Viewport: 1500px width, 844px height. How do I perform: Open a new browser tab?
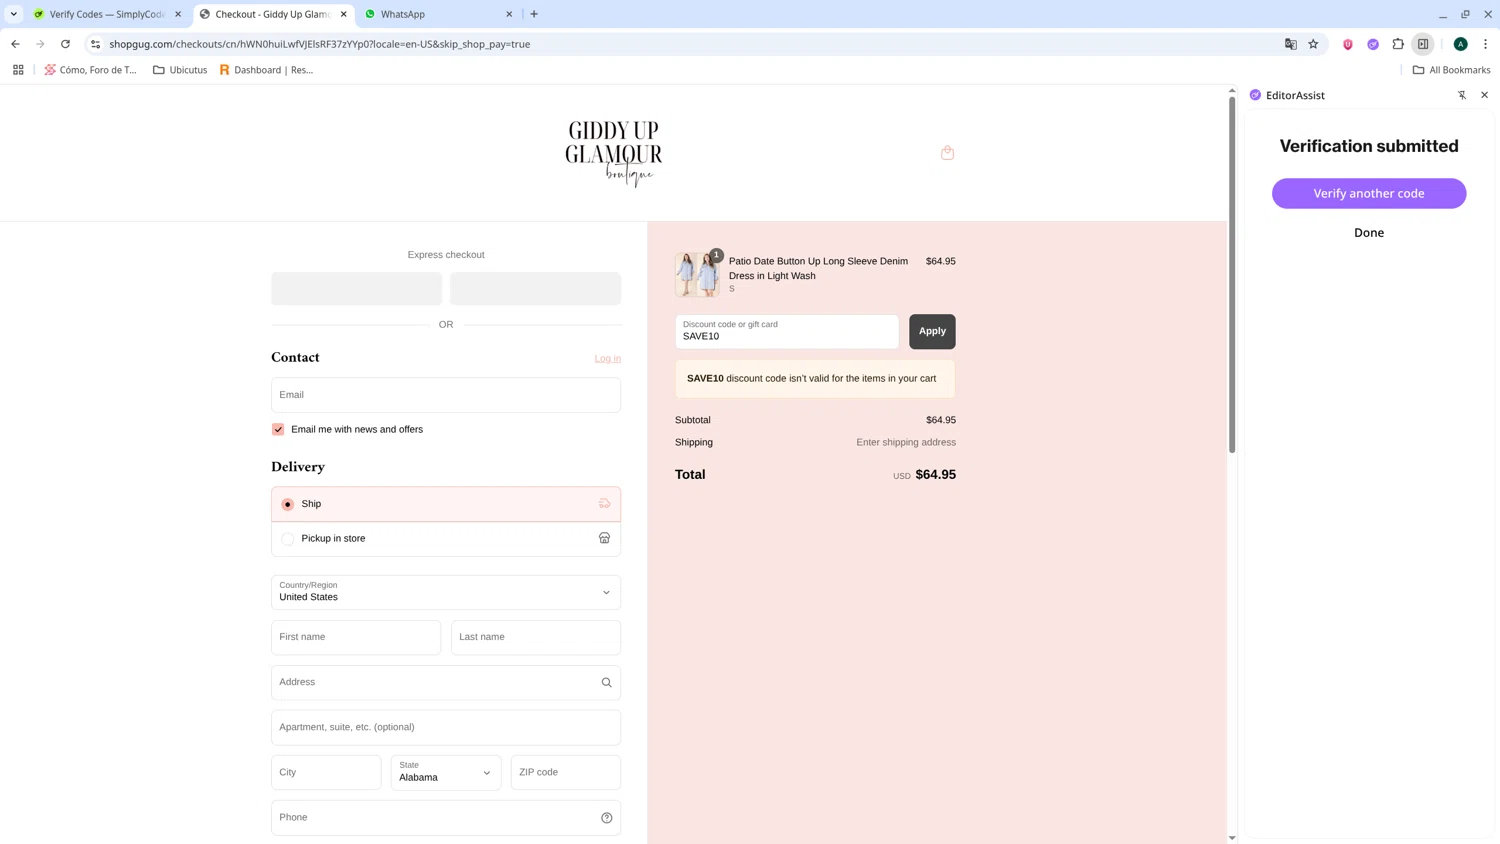click(534, 14)
